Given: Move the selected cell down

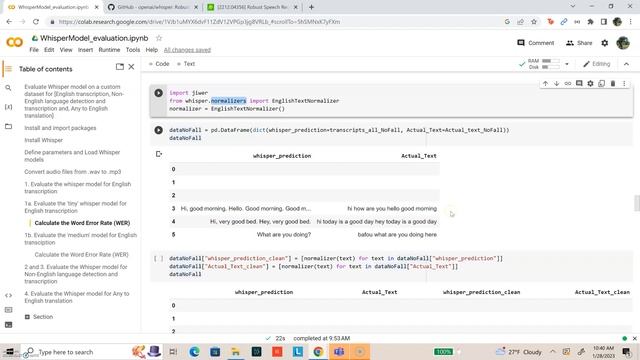Looking at the screenshot, I should click(x=556, y=84).
